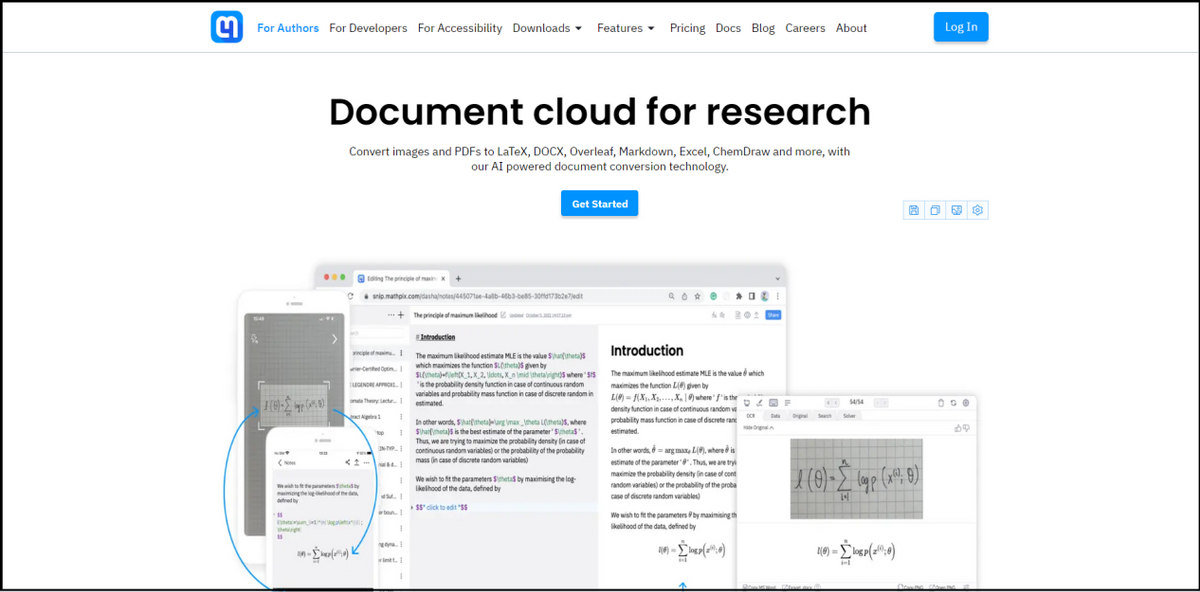Click the Get Started button
Screen dimensions: 1200x592
(599, 204)
